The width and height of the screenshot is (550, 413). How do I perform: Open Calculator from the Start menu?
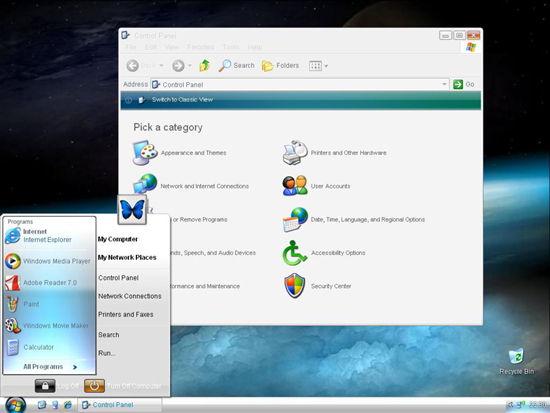tap(49, 347)
